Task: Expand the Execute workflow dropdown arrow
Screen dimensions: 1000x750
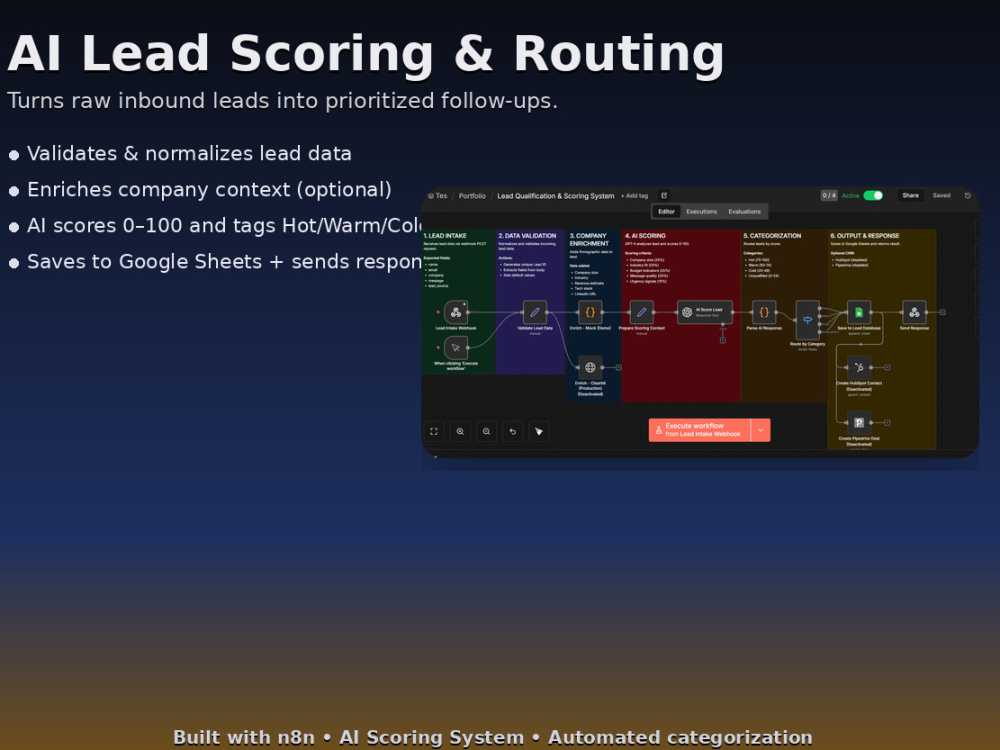Action: pos(761,430)
